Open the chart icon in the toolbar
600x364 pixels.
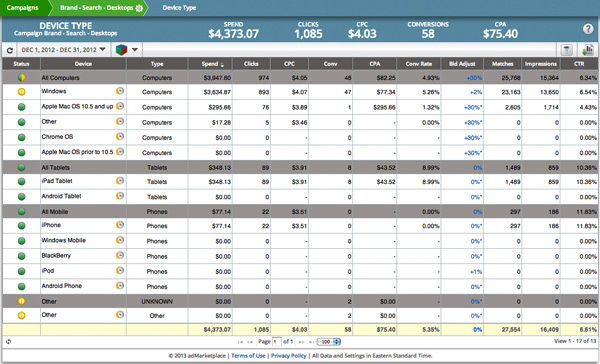point(587,50)
